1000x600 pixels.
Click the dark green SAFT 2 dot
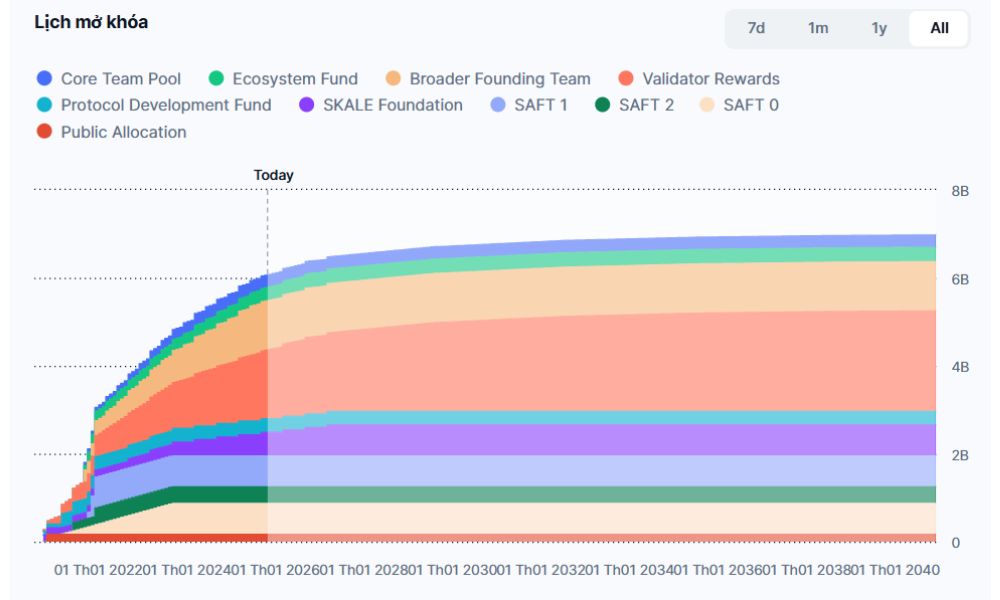[x=602, y=105]
